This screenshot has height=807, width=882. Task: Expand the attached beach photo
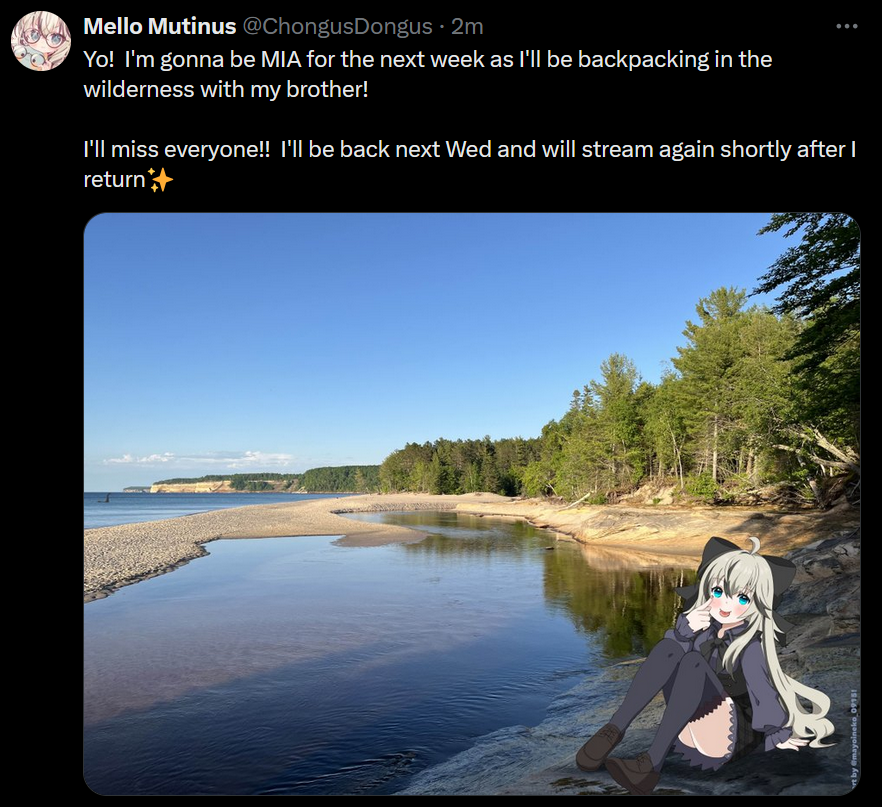(x=472, y=504)
